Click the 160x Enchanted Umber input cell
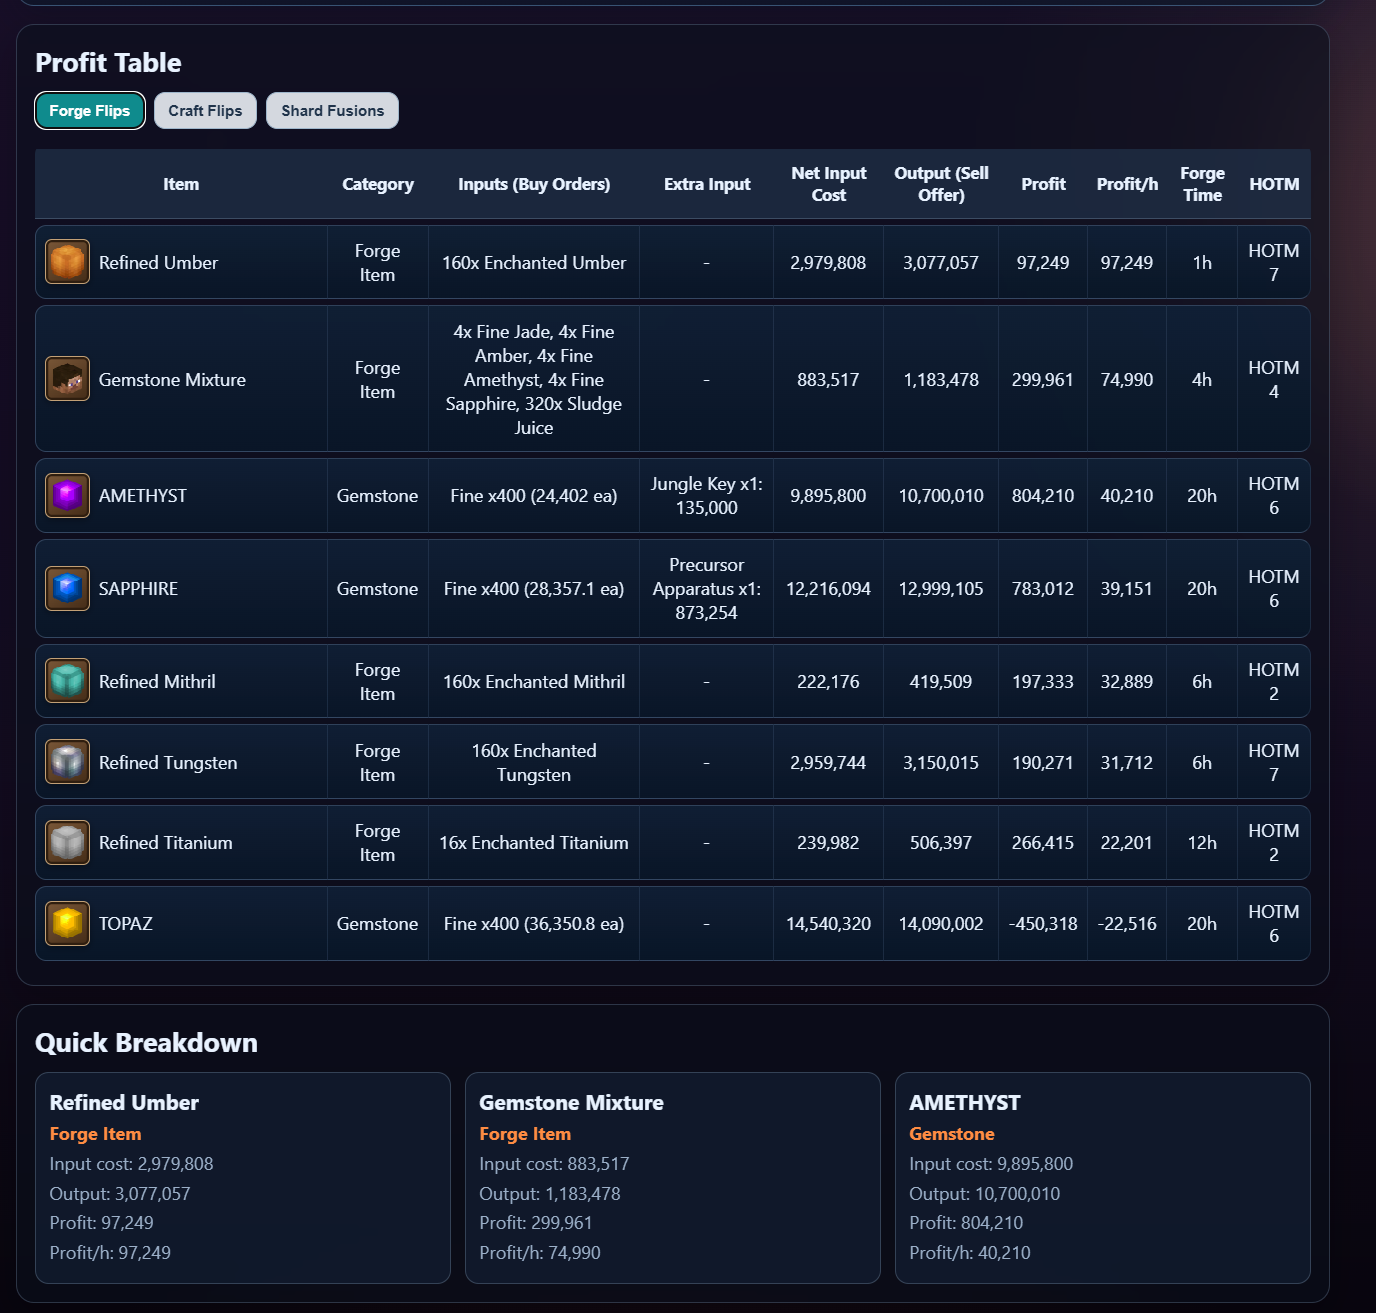The width and height of the screenshot is (1376, 1313). pos(534,262)
